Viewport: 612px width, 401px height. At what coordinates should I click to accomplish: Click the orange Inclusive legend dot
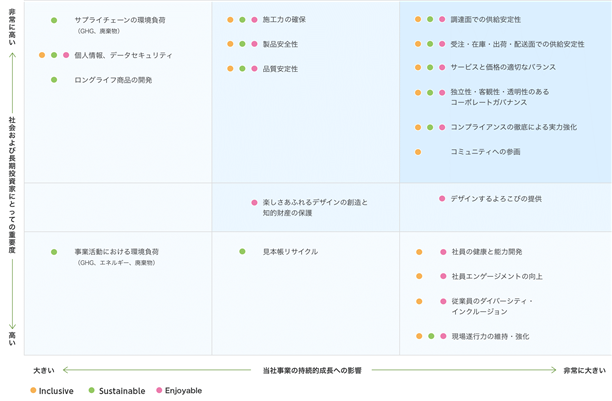33,390
